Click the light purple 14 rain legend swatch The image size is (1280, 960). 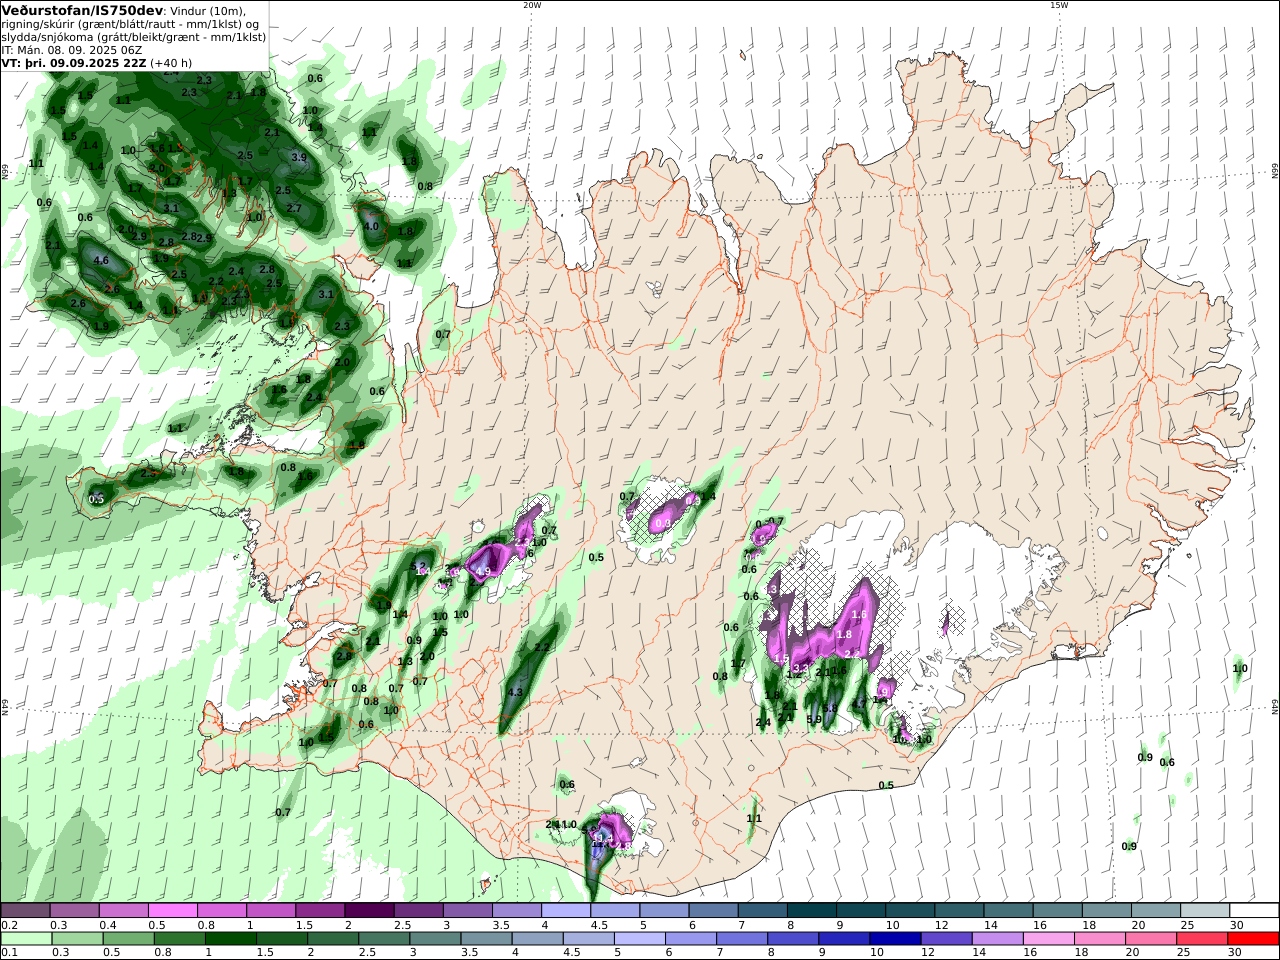pos(997,939)
